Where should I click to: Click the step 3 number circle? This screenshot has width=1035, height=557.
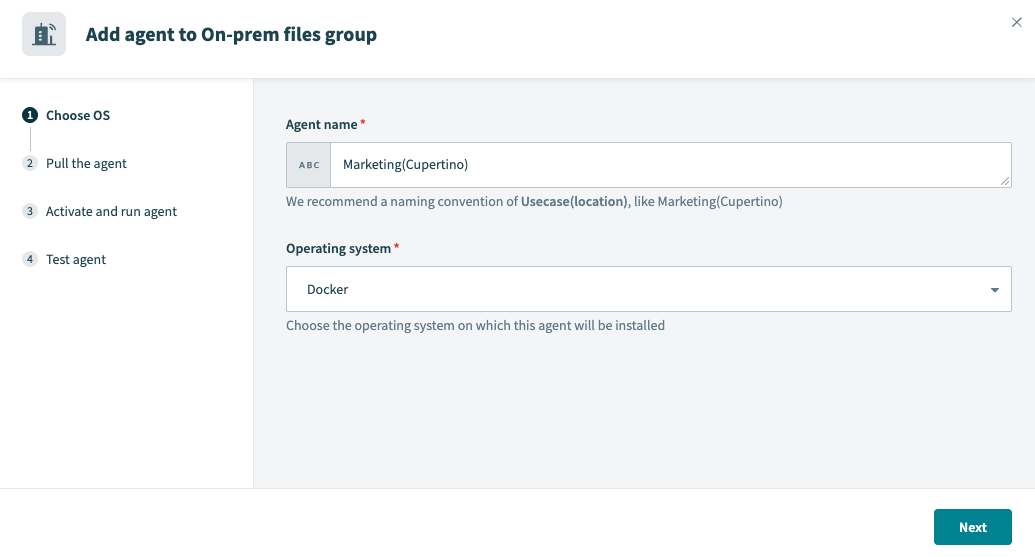pyautogui.click(x=30, y=212)
